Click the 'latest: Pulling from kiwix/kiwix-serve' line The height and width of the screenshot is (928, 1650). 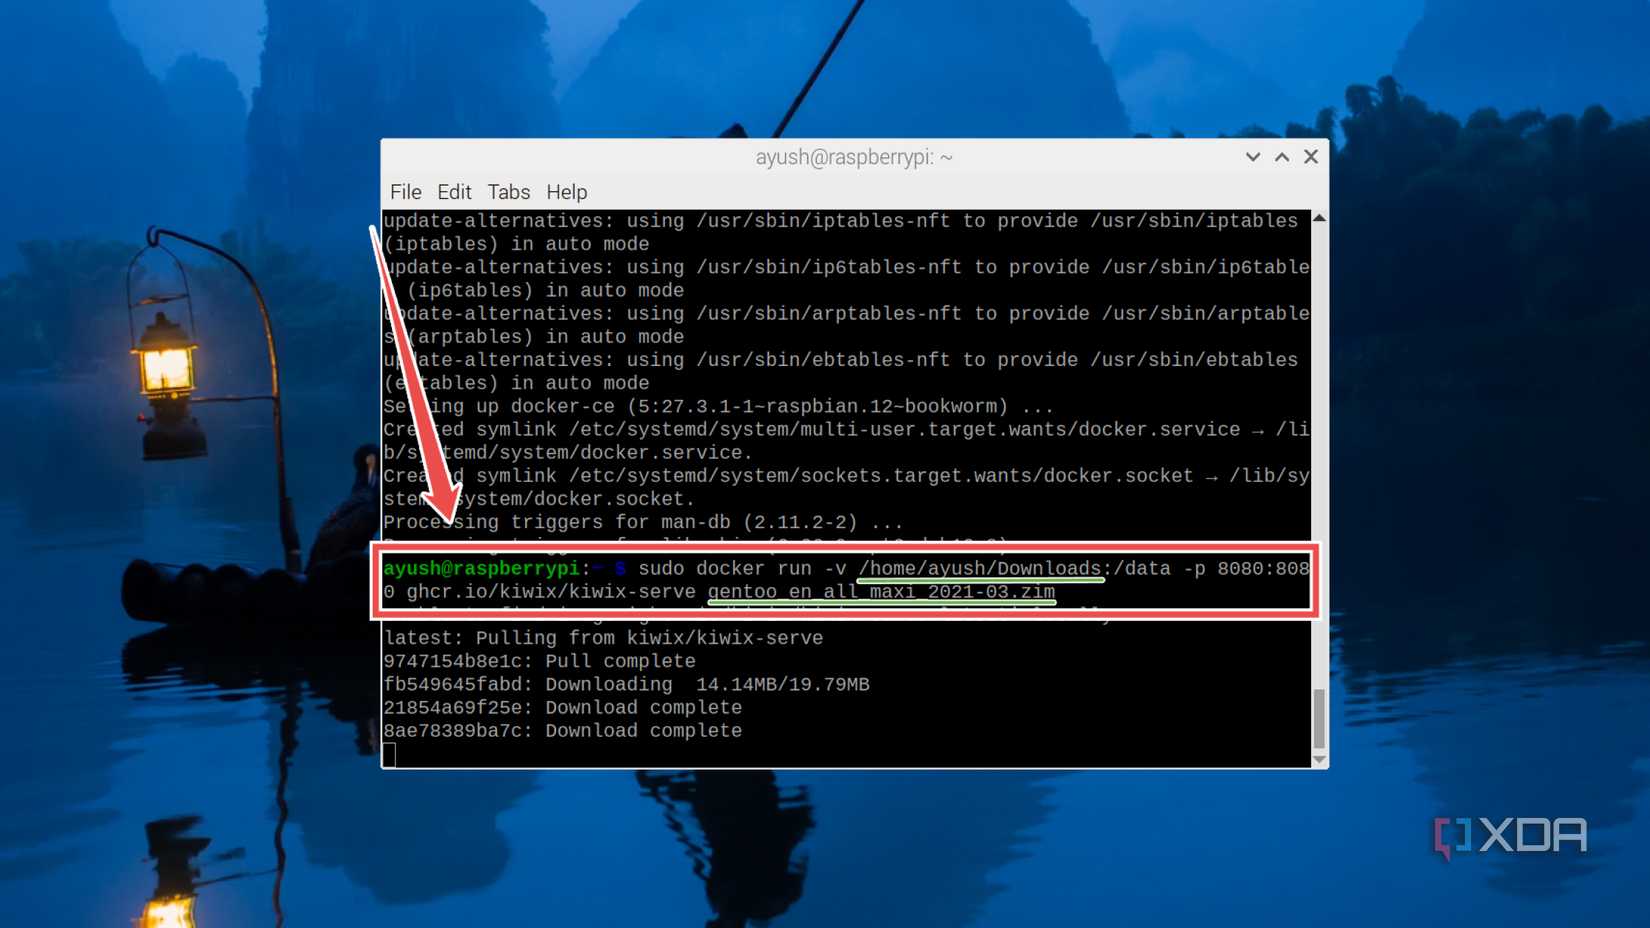pyautogui.click(x=603, y=637)
